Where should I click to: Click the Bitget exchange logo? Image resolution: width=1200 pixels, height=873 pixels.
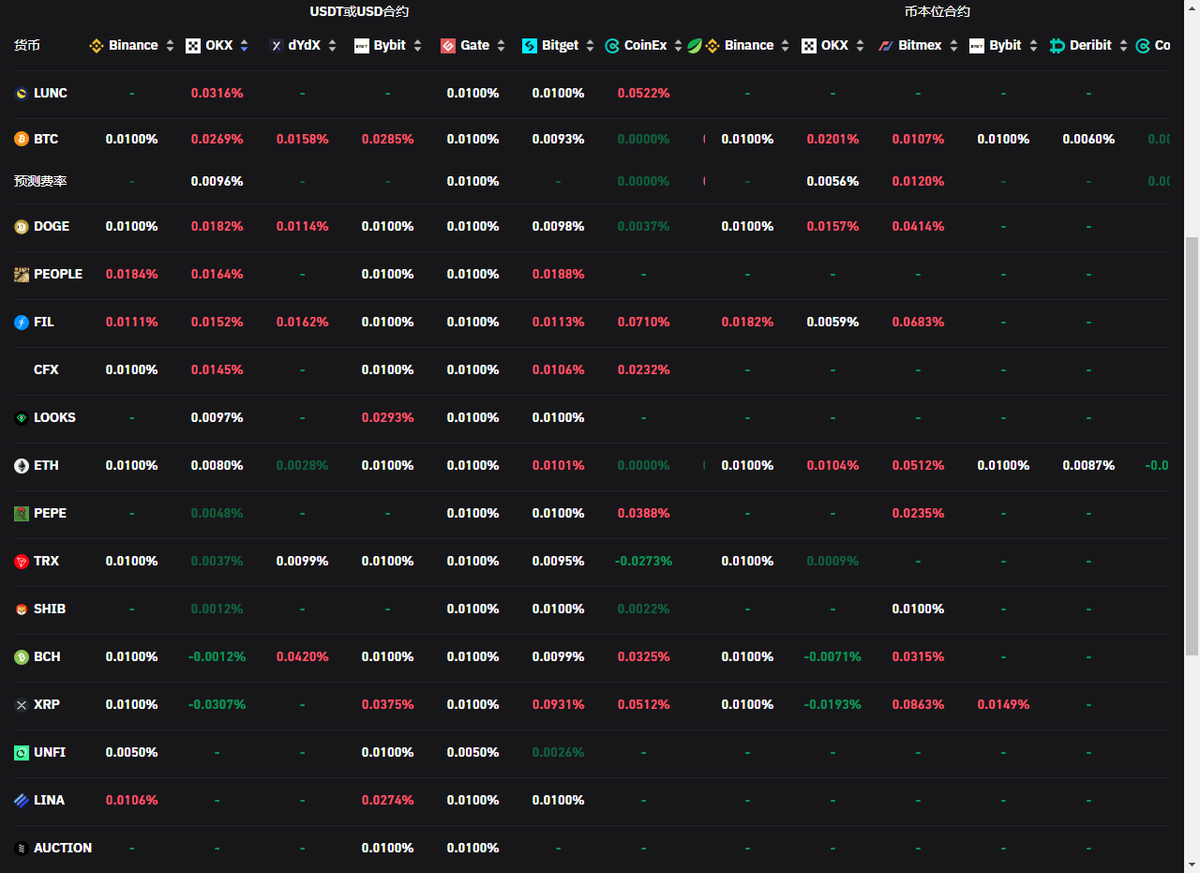(x=529, y=46)
